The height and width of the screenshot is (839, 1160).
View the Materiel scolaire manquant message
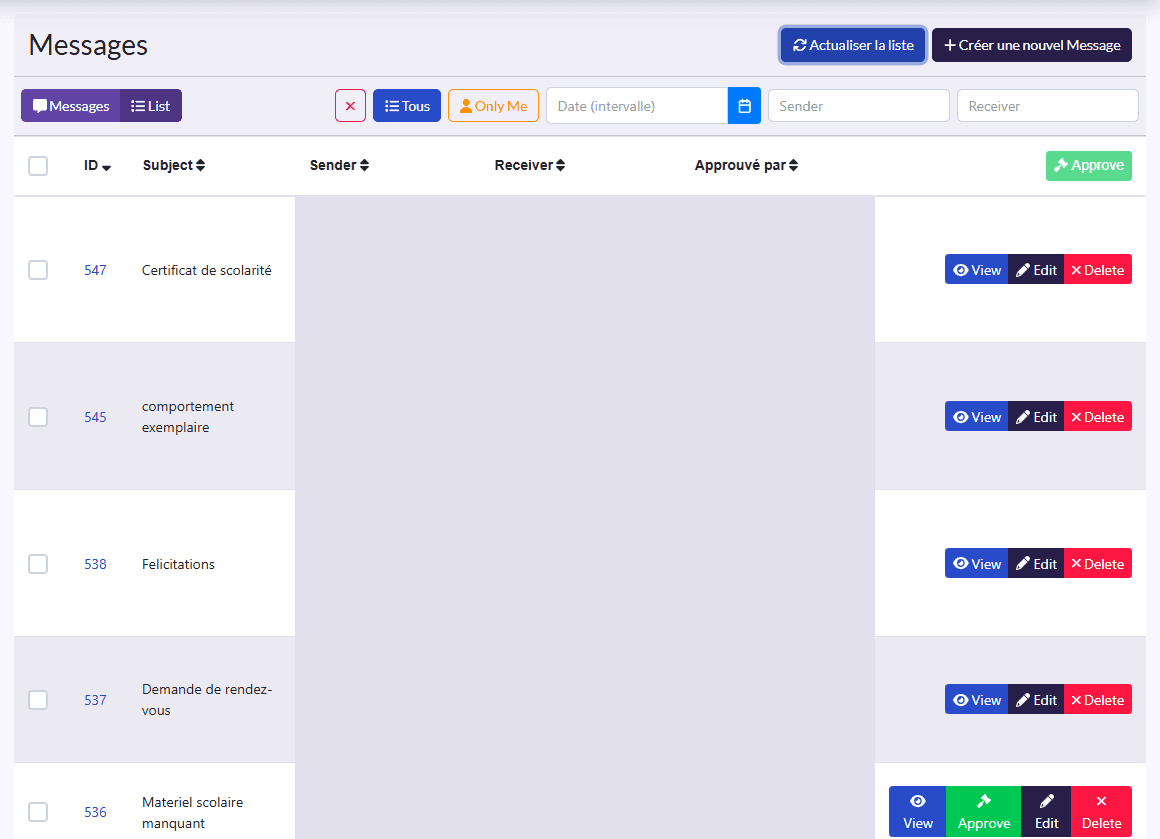tap(917, 812)
